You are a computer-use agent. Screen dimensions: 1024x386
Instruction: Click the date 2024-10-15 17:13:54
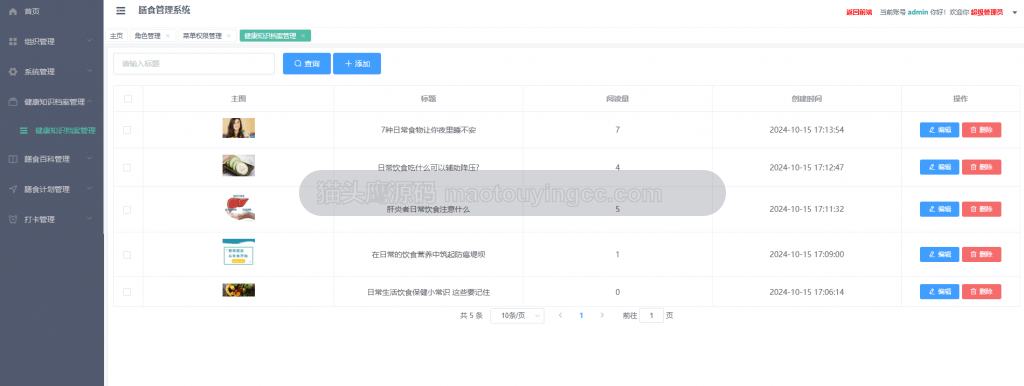pos(807,130)
